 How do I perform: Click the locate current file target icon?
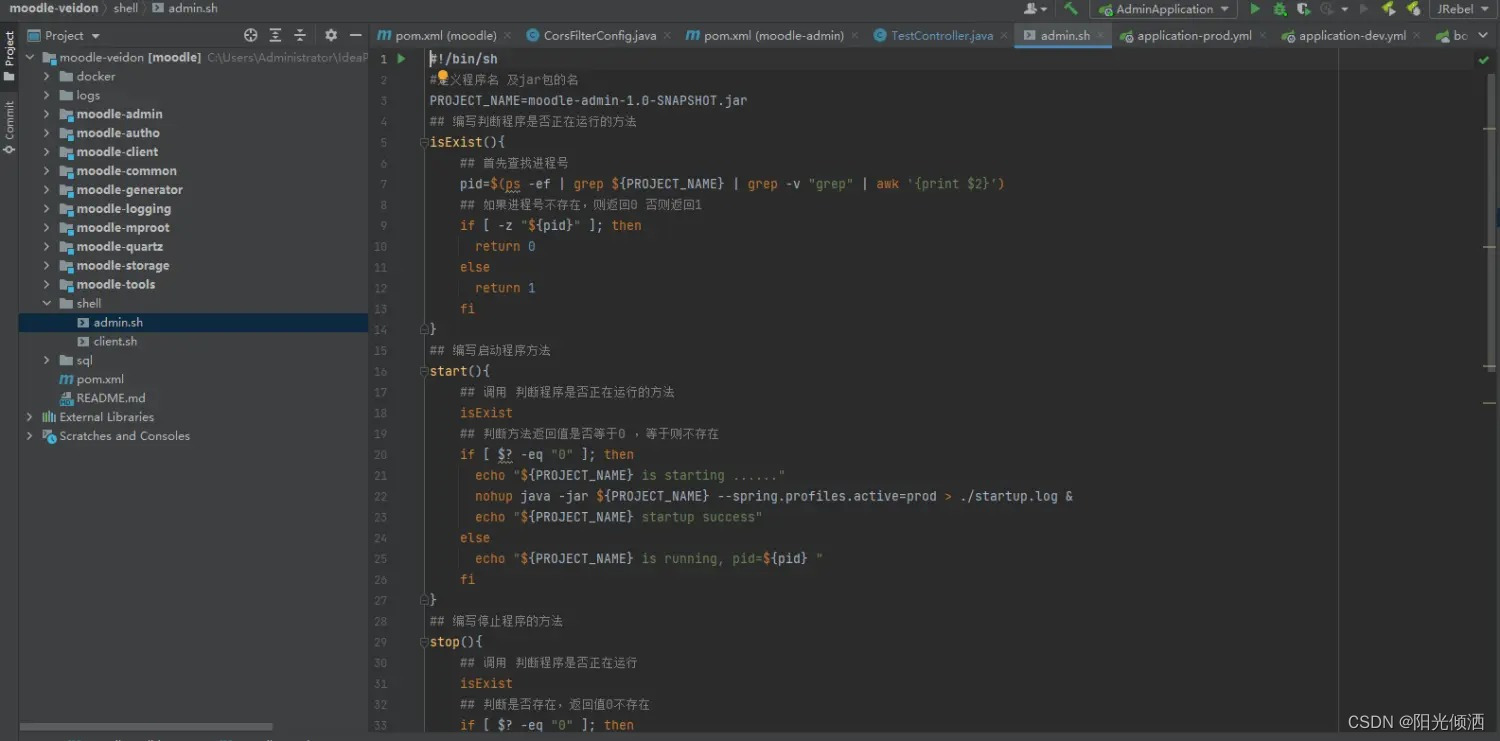pyautogui.click(x=251, y=35)
